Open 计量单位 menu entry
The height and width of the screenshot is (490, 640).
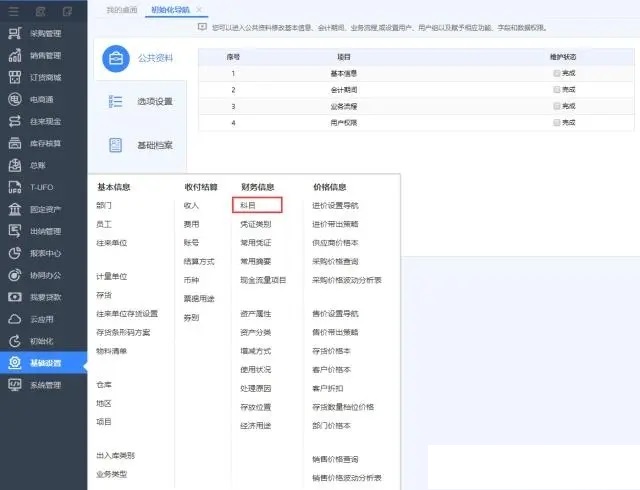pyautogui.click(x=111, y=276)
